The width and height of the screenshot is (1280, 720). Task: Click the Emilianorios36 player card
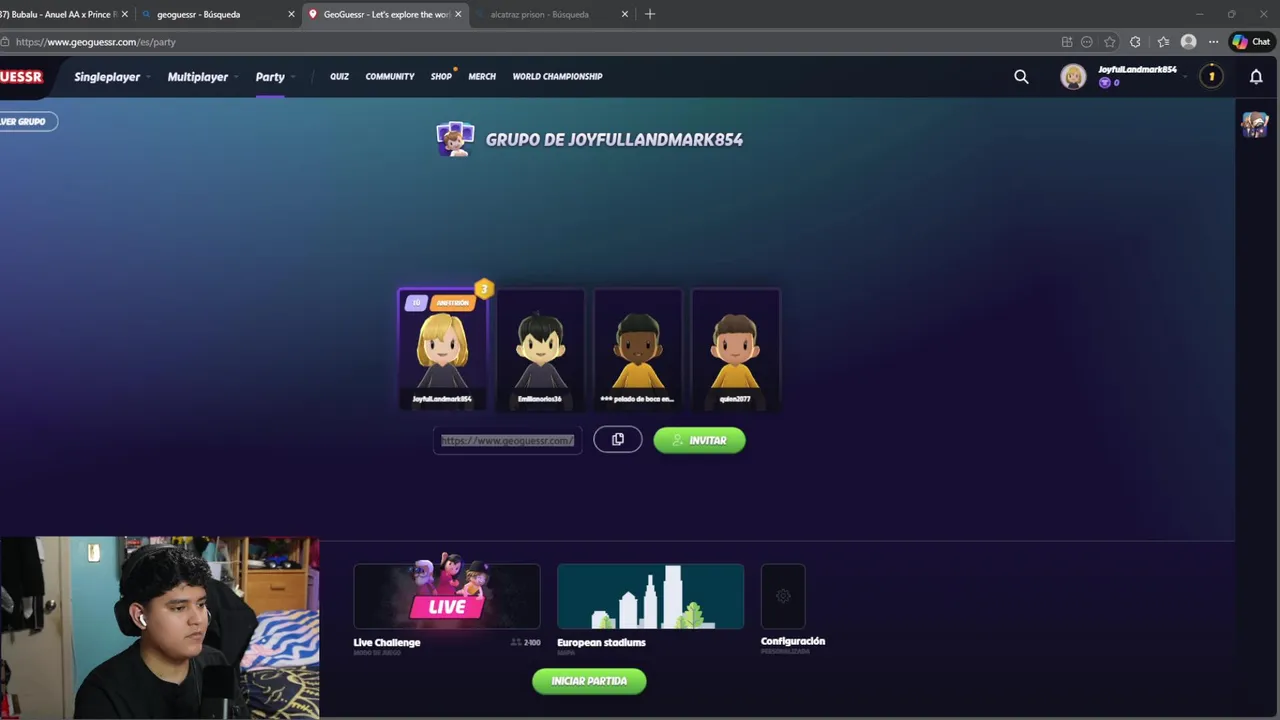[540, 349]
